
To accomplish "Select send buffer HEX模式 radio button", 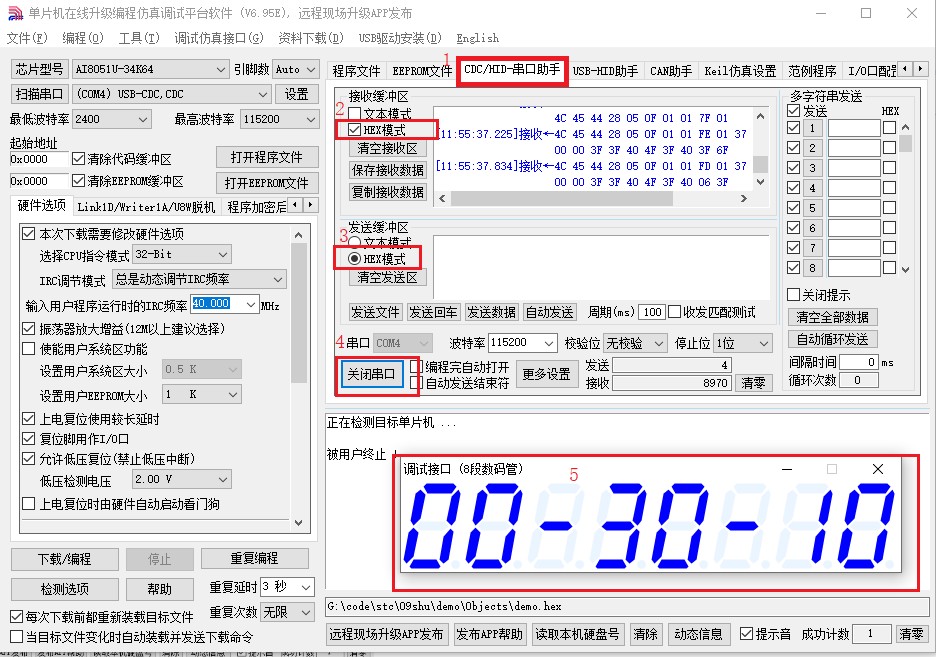I will coord(355,258).
